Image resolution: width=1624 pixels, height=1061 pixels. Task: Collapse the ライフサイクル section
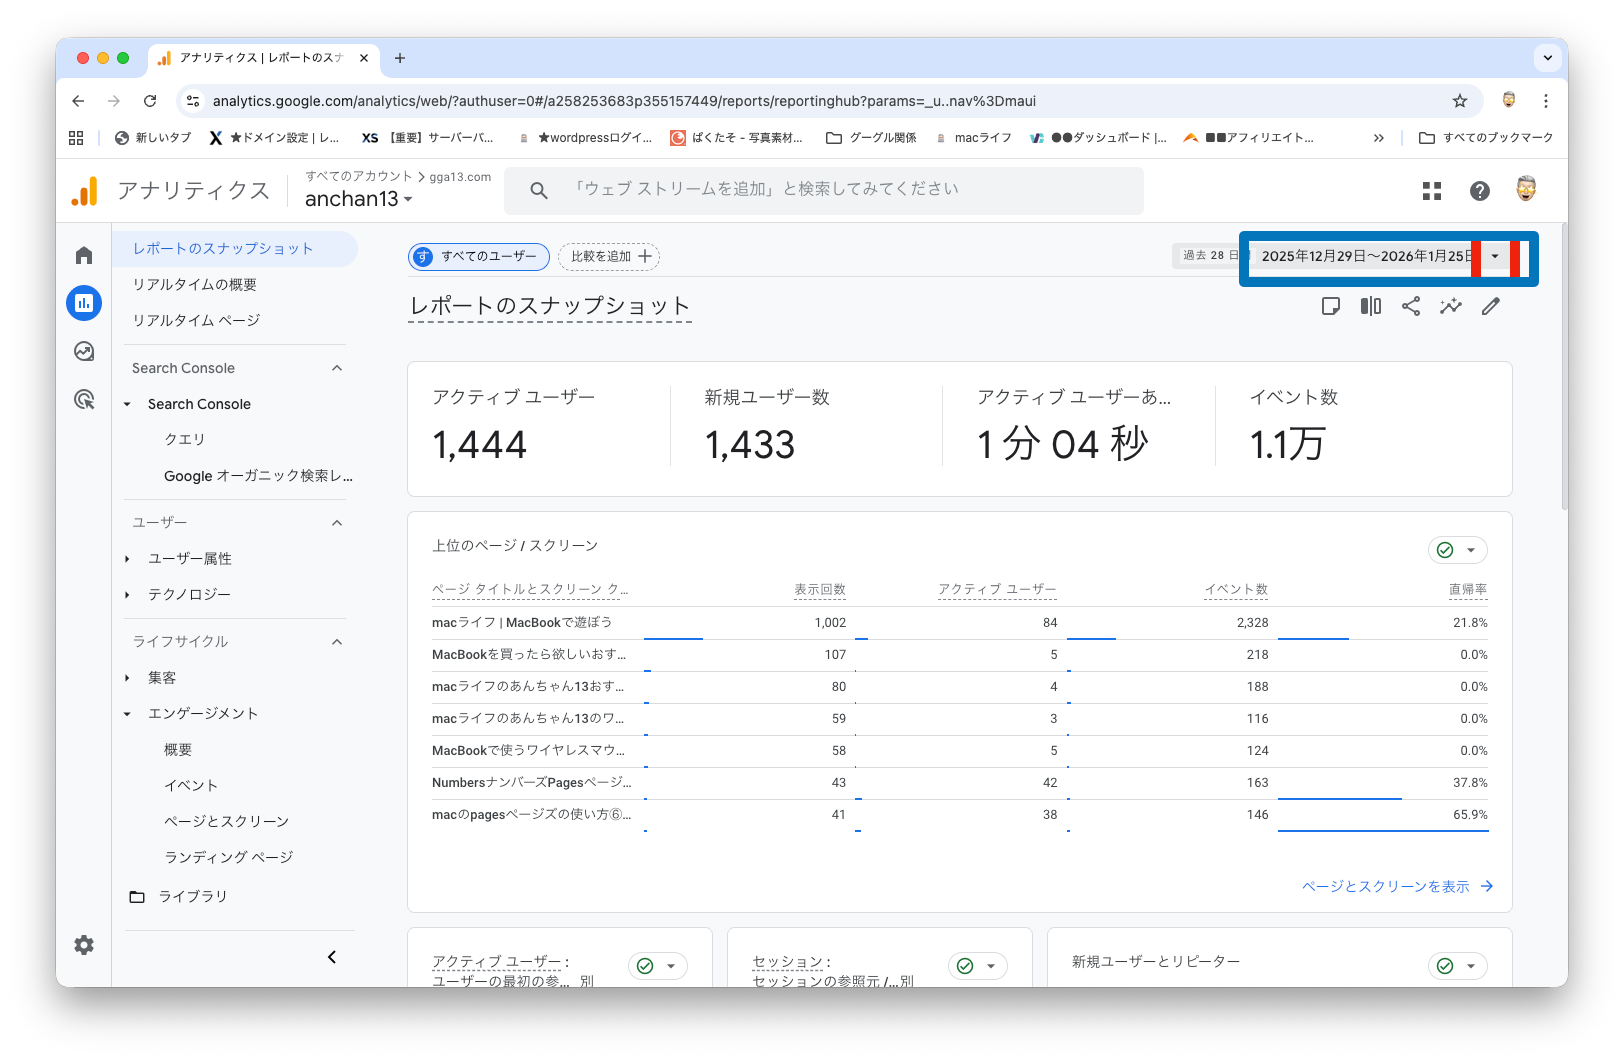coord(337,642)
